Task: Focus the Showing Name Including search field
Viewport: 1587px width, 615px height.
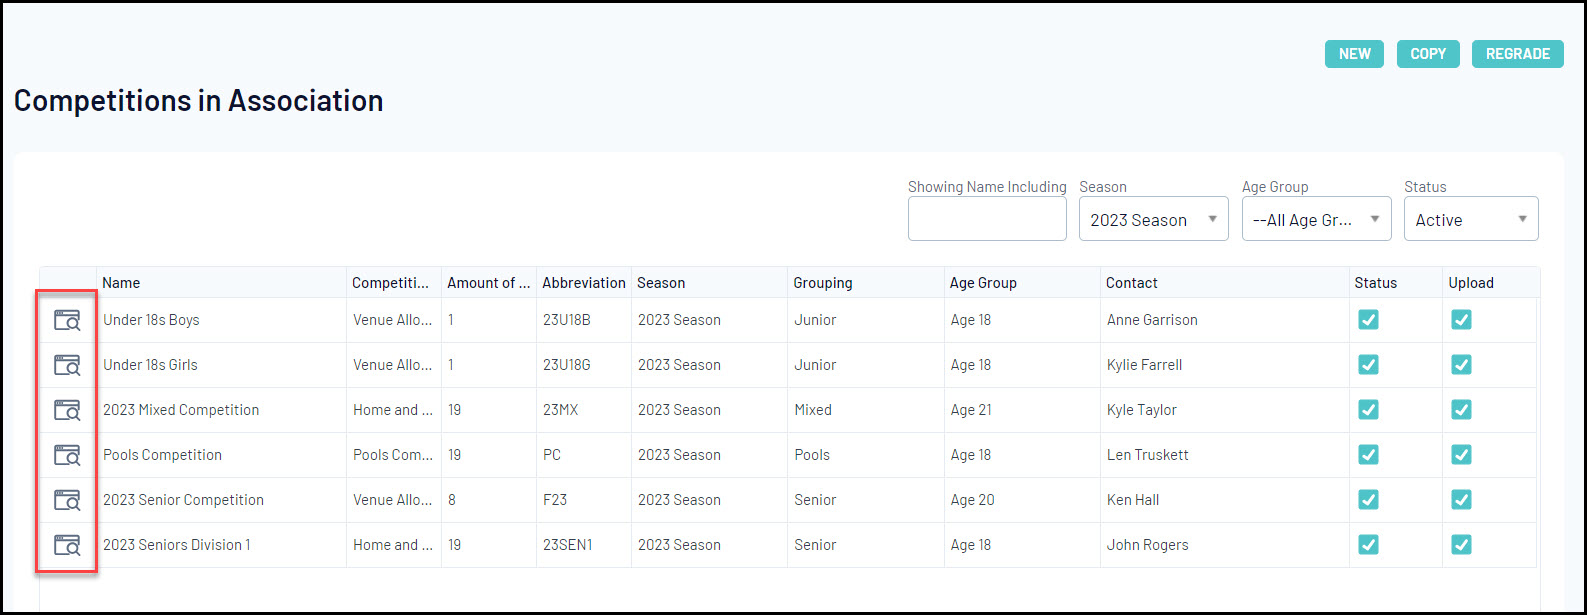Action: coord(987,220)
